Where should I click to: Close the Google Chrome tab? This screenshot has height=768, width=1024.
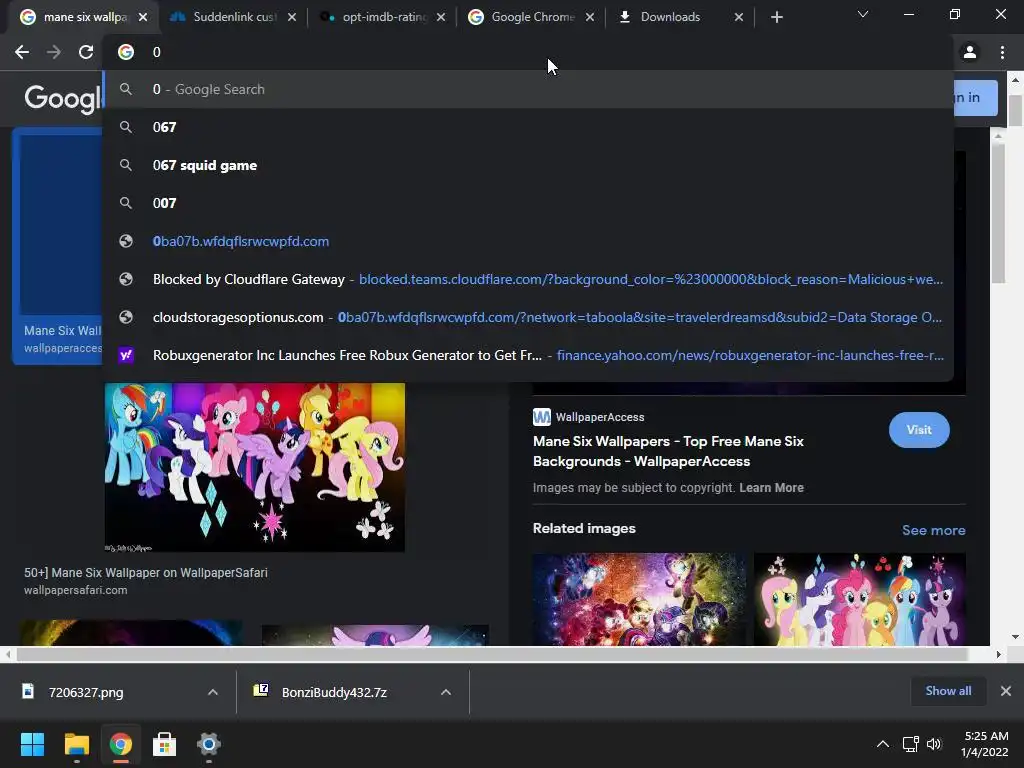pyautogui.click(x=590, y=17)
